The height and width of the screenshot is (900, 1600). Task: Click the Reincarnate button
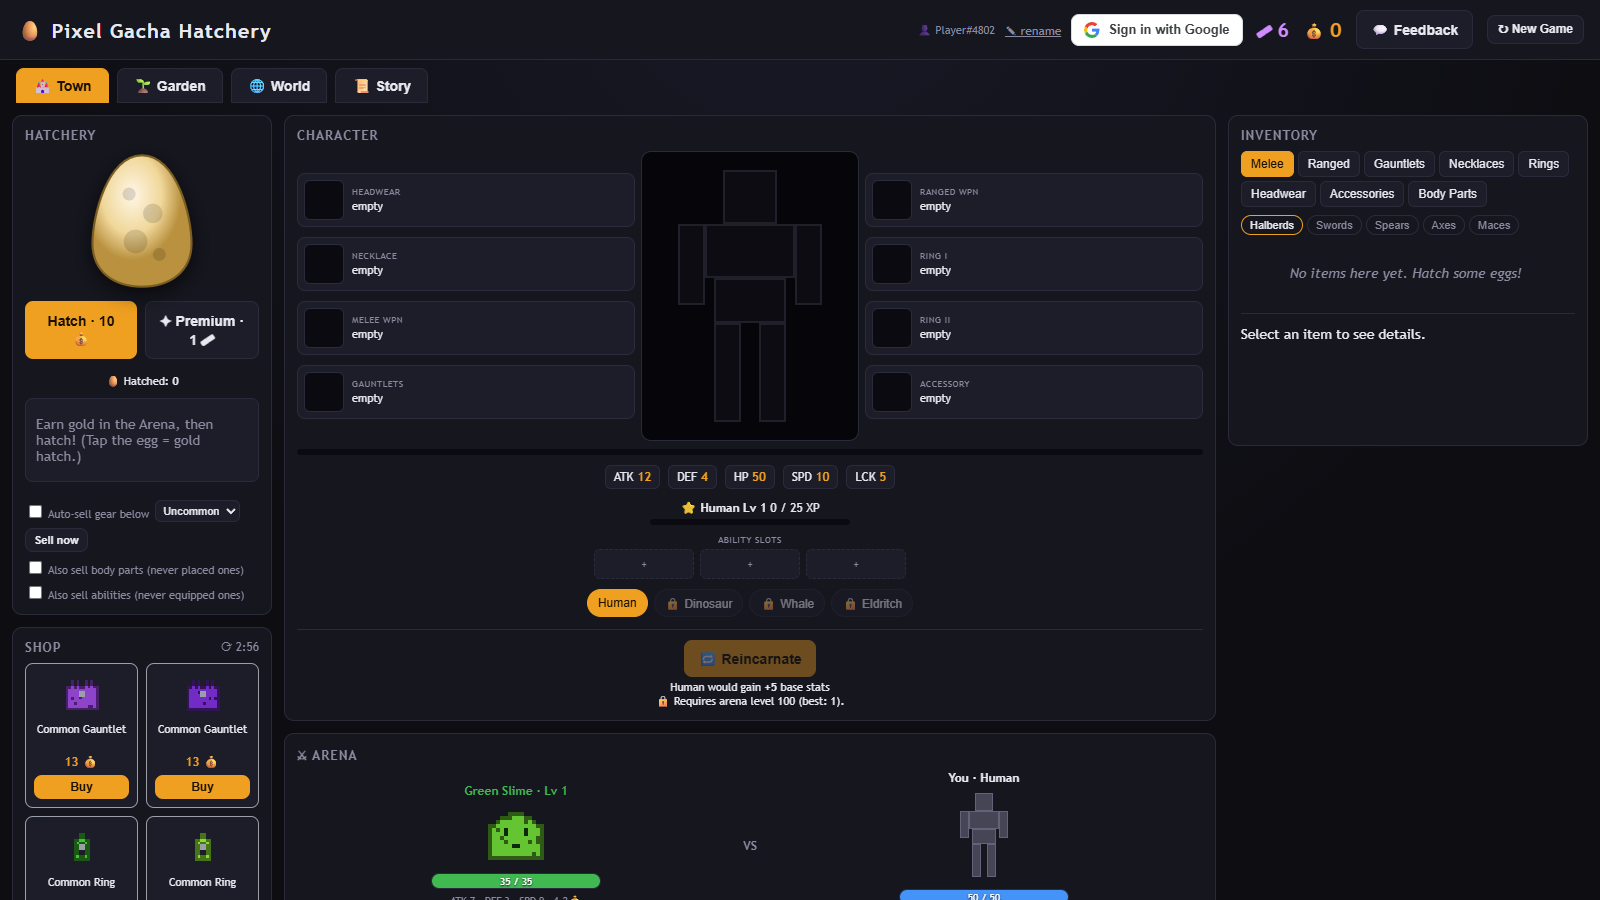750,659
